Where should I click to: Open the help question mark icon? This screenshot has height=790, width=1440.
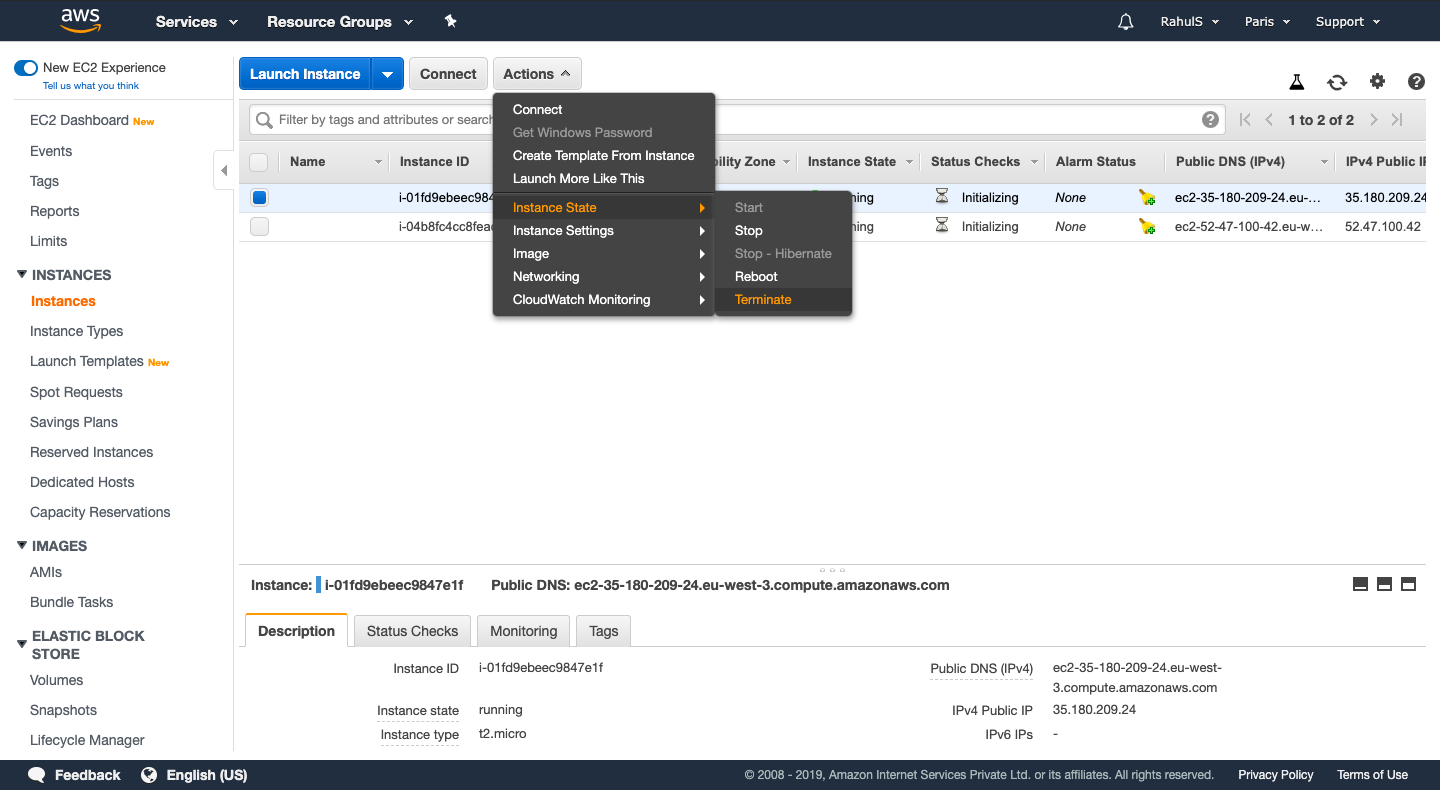point(1416,82)
